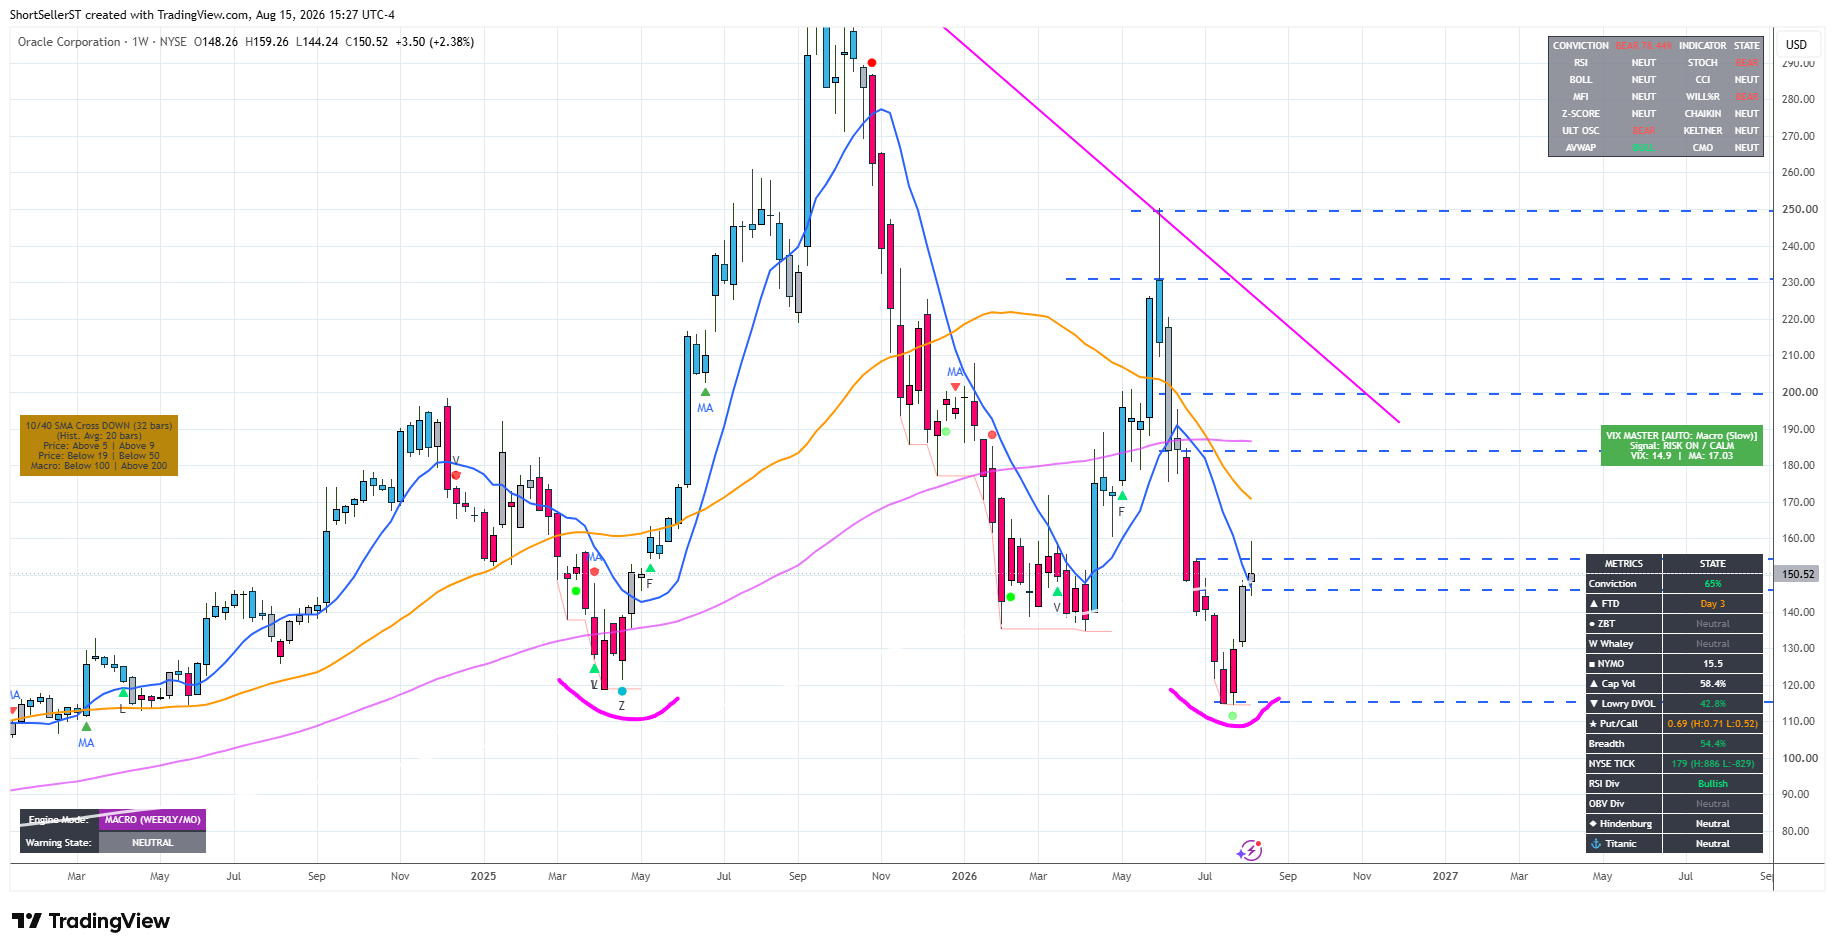
Task: Click the Oracle Corporation symbol title
Action: 69,42
